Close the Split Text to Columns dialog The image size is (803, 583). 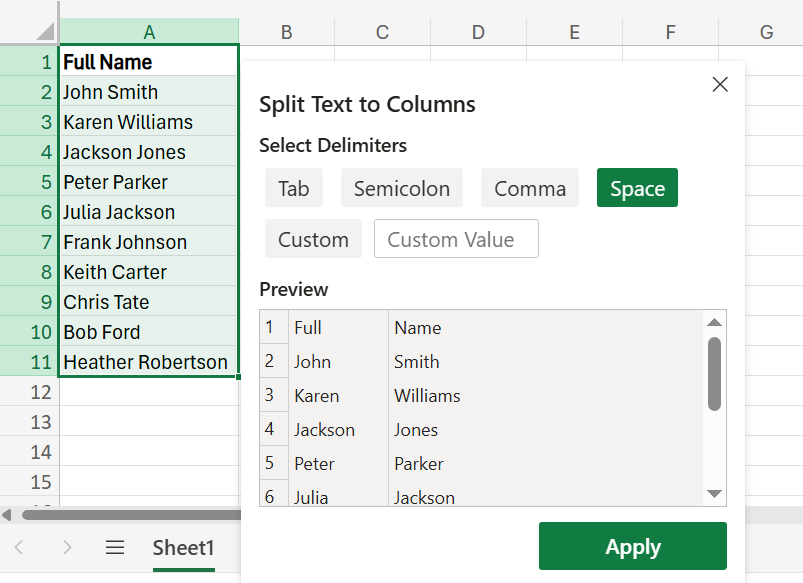(720, 84)
